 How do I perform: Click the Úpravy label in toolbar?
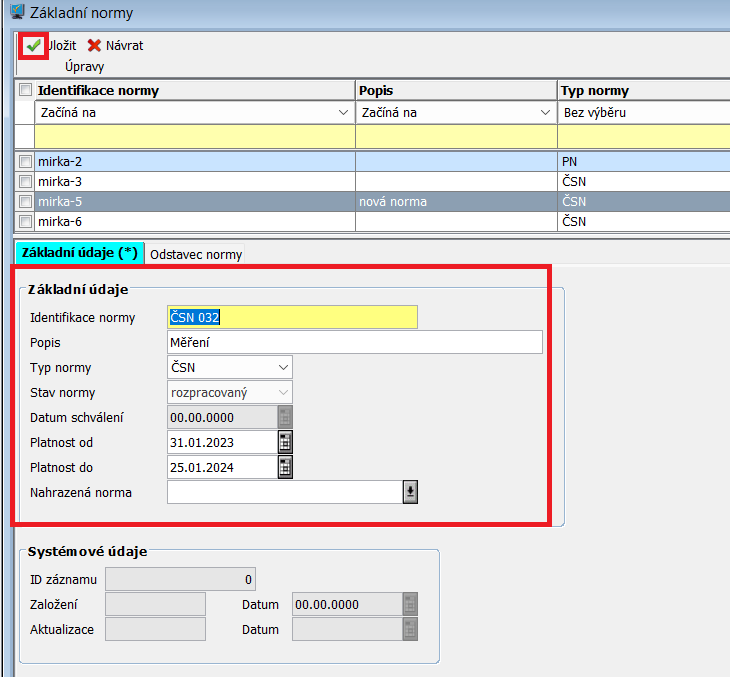pos(84,67)
